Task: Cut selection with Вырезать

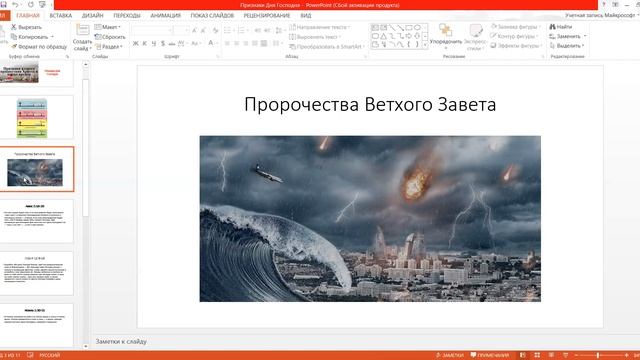Action: (x=26, y=27)
